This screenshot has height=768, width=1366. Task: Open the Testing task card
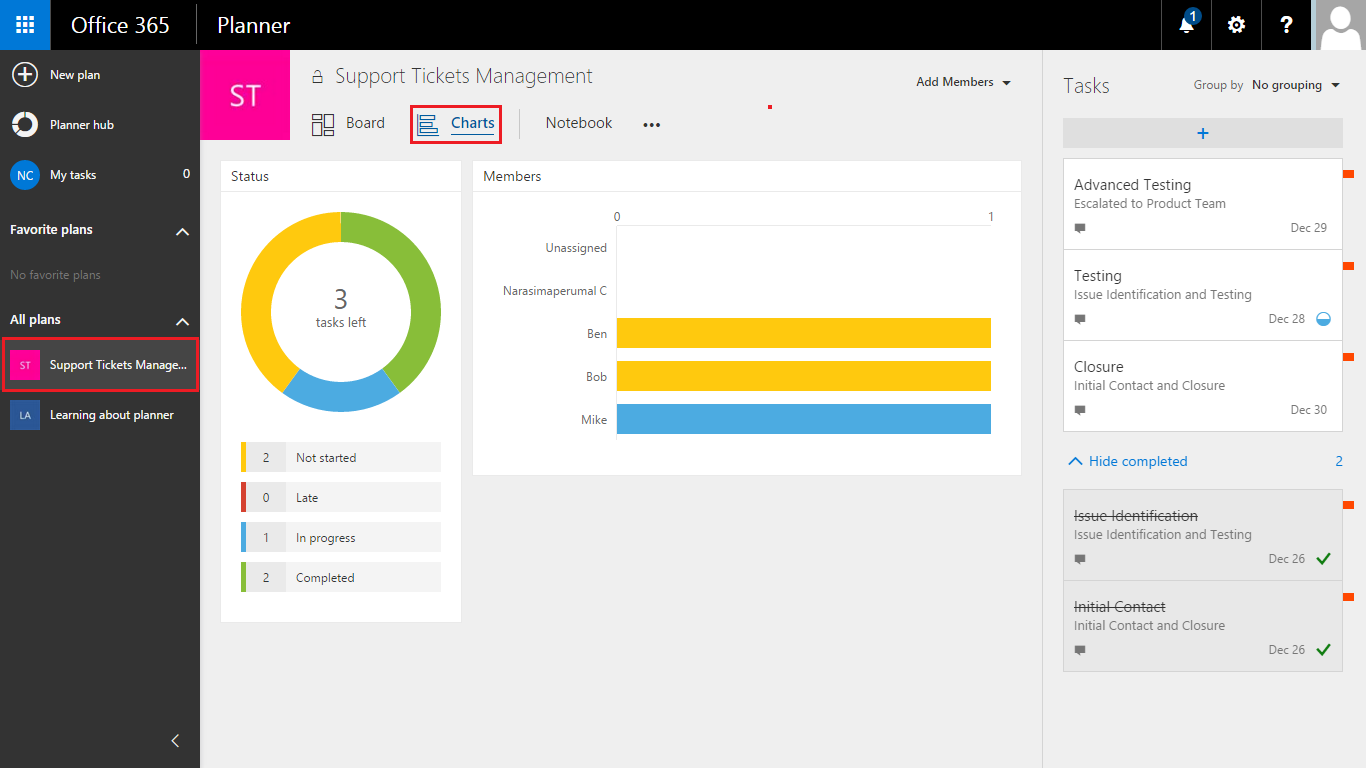(1203, 295)
